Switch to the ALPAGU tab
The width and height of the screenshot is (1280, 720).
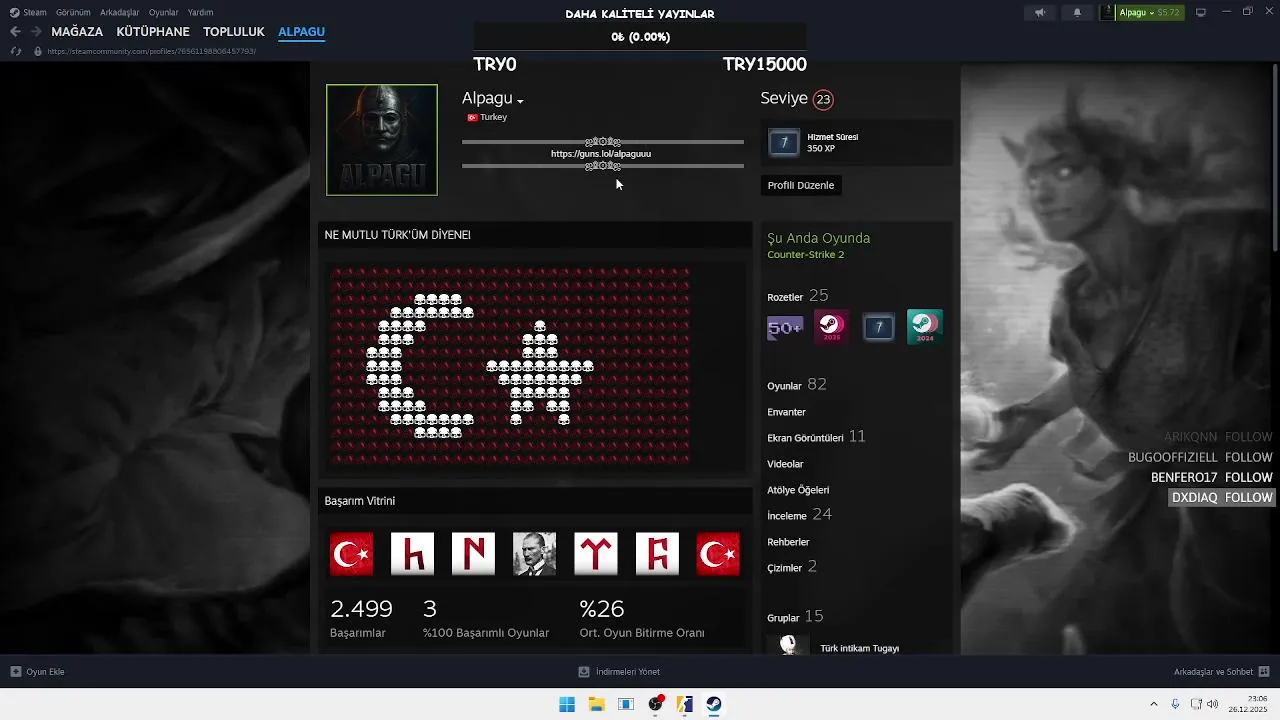point(301,32)
